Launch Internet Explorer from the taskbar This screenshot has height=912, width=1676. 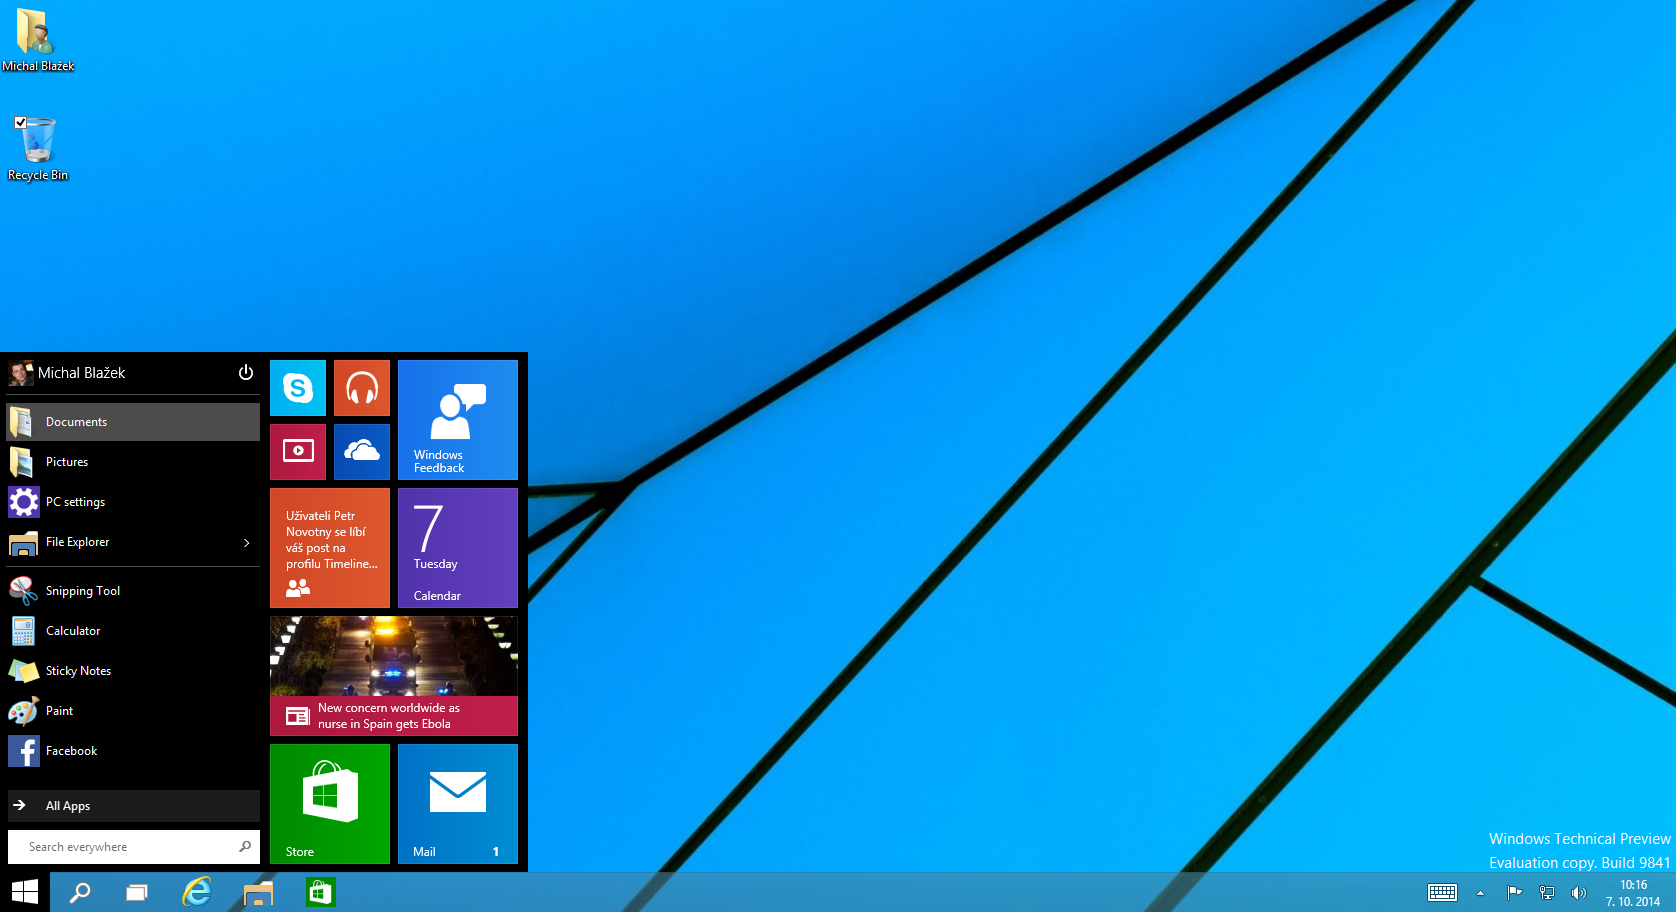coord(197,892)
